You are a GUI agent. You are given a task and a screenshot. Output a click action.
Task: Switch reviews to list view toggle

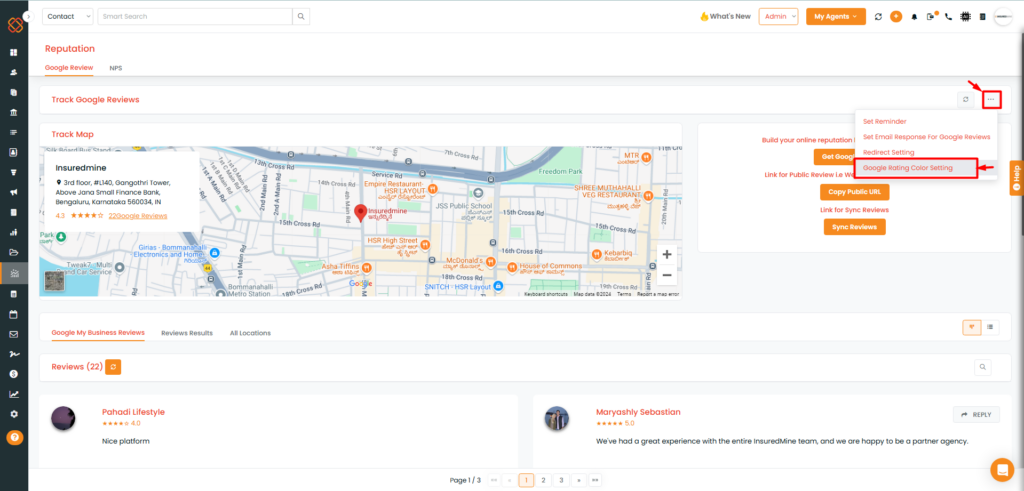coord(990,327)
